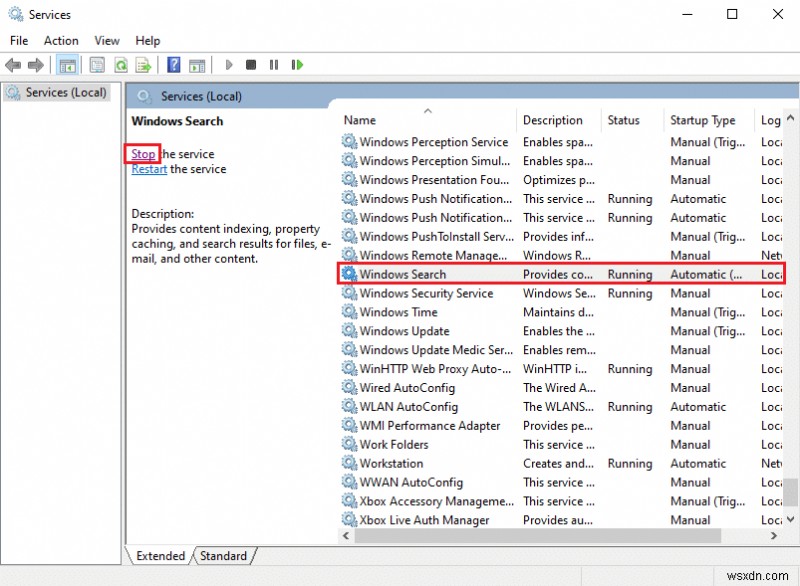Screen dimensions: 800x586
Task: Select the WinHTTP Web Proxy Auto-... service
Action: (435, 369)
